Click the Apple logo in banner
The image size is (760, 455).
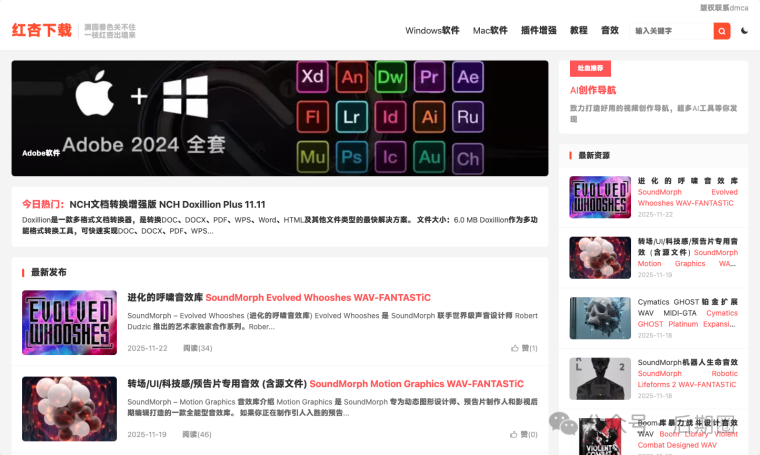(x=95, y=93)
